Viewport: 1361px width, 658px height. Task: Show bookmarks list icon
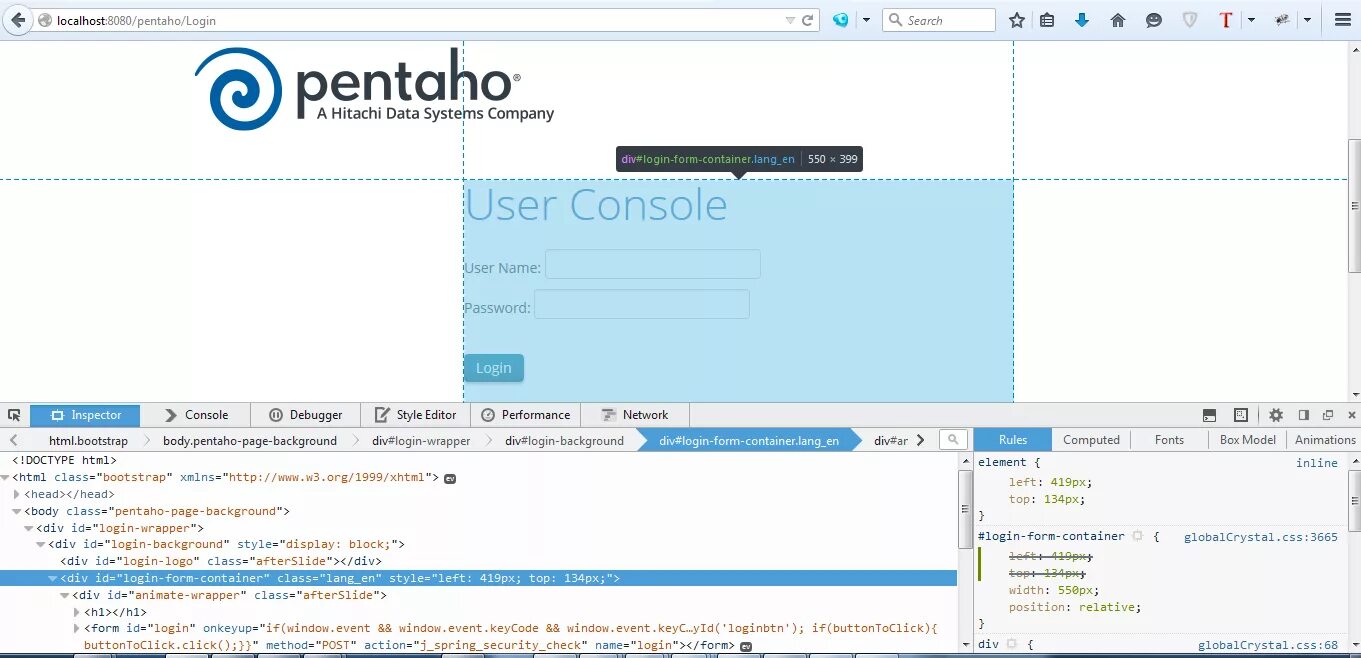1047,20
